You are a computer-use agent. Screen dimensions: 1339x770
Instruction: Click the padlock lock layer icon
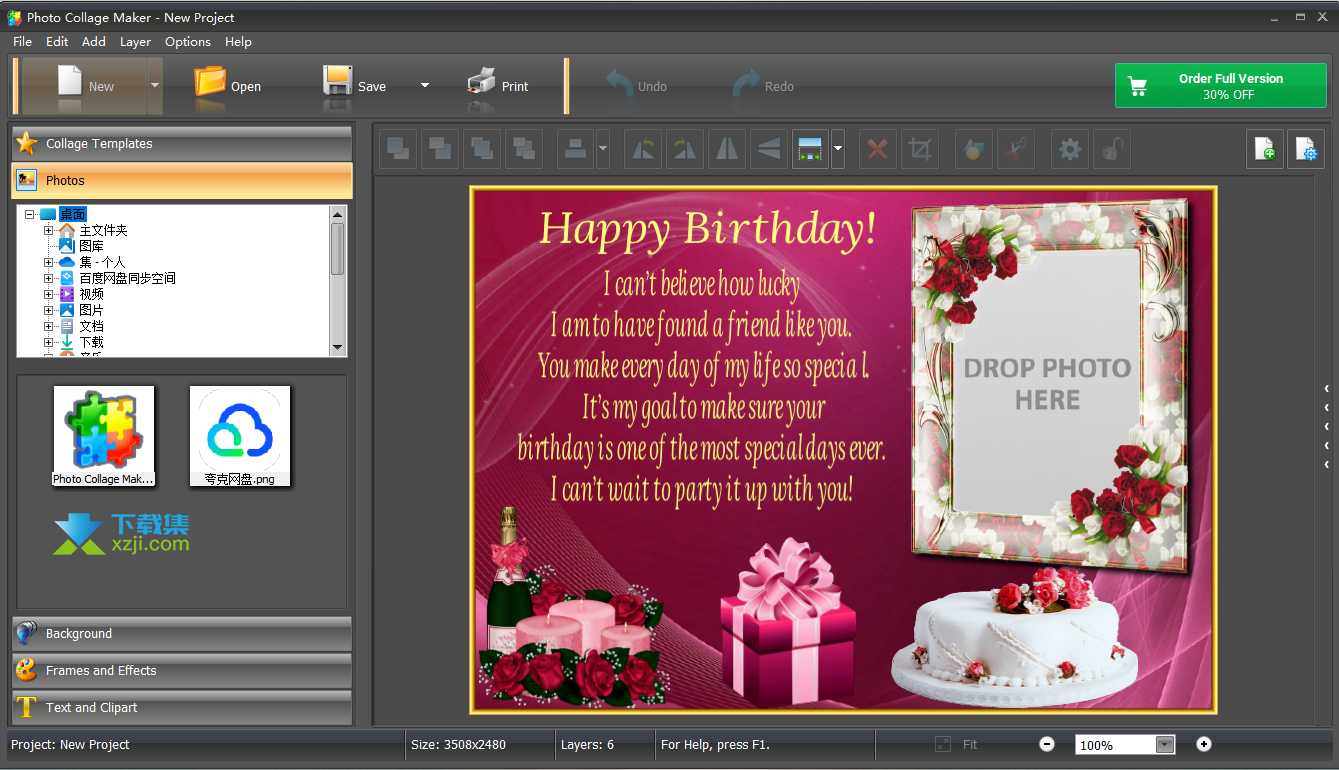(x=1112, y=150)
